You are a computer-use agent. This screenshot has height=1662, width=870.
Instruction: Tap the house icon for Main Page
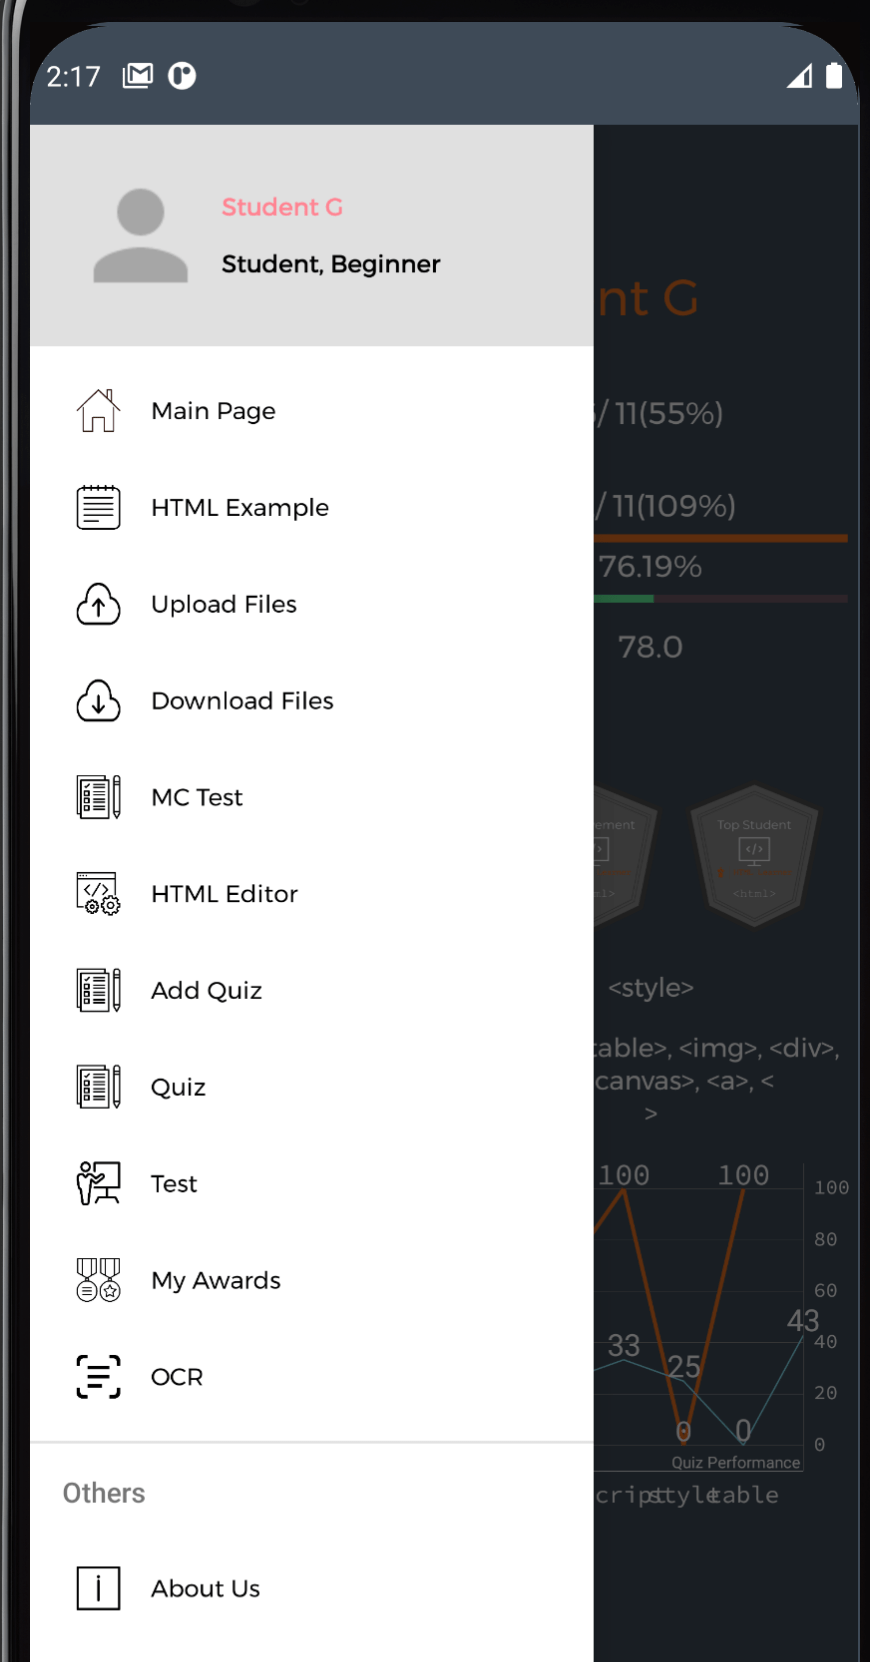(x=98, y=411)
